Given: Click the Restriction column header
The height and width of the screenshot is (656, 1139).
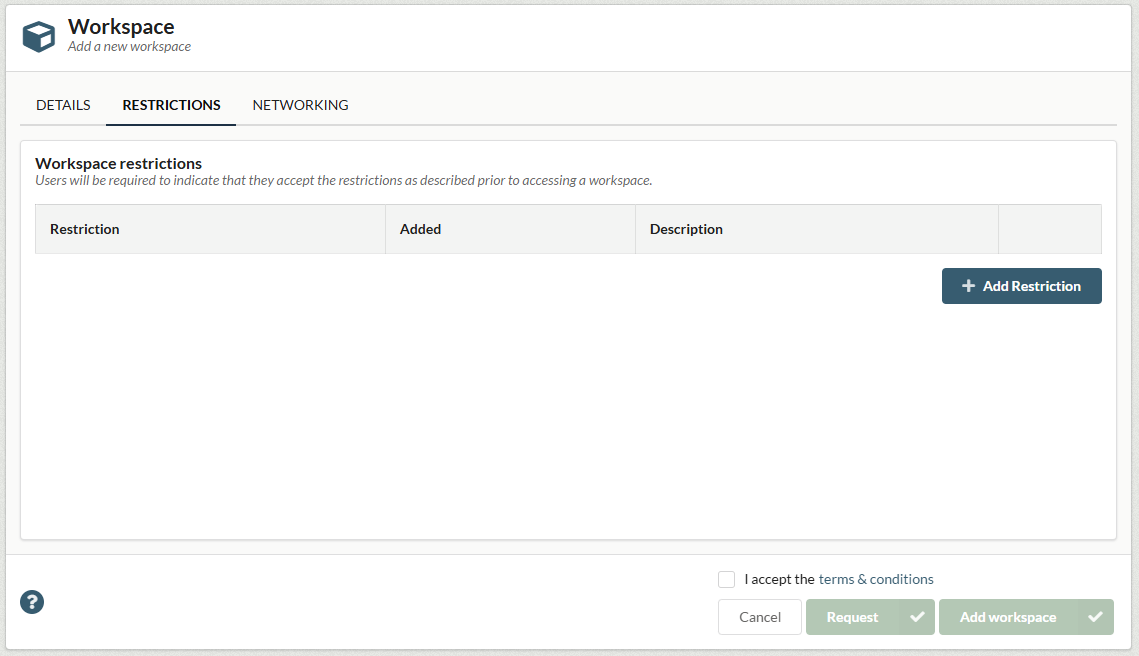Looking at the screenshot, I should 85,229.
